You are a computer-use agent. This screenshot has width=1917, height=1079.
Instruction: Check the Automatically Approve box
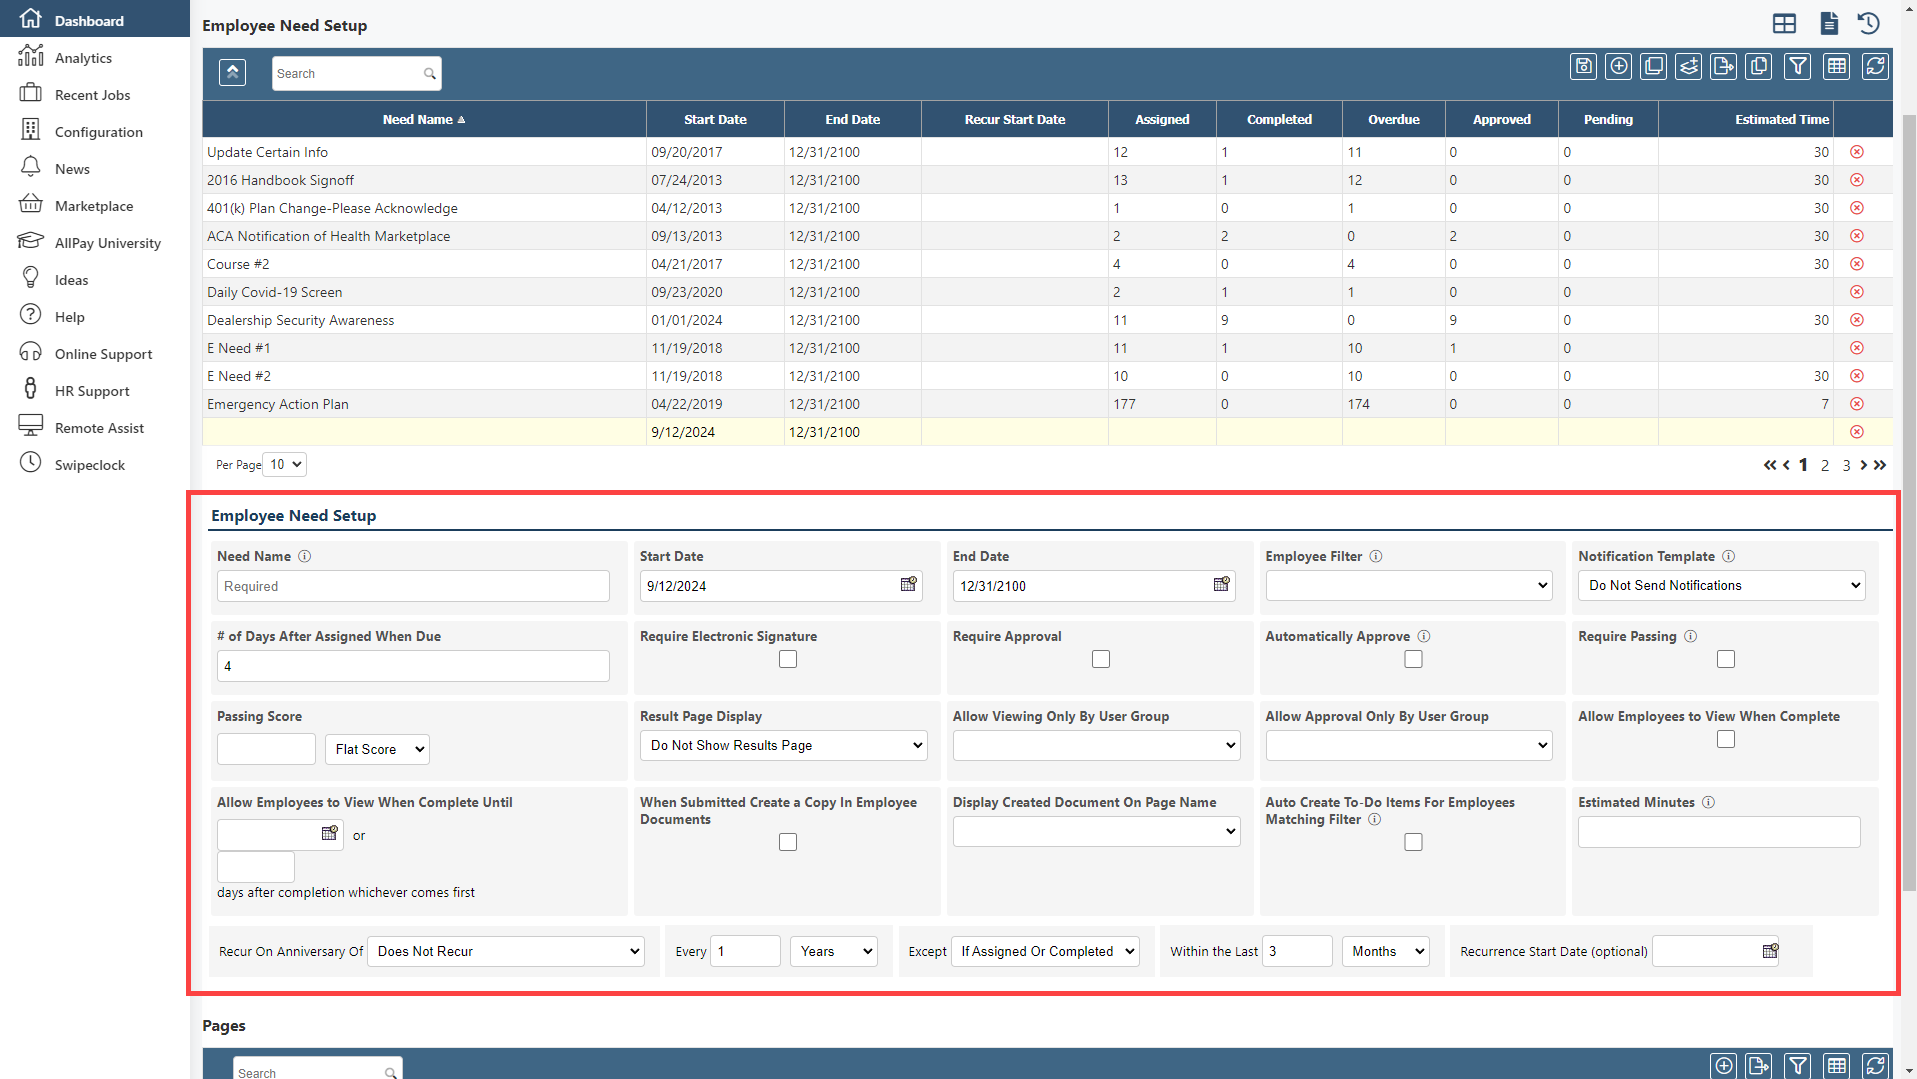pos(1413,659)
